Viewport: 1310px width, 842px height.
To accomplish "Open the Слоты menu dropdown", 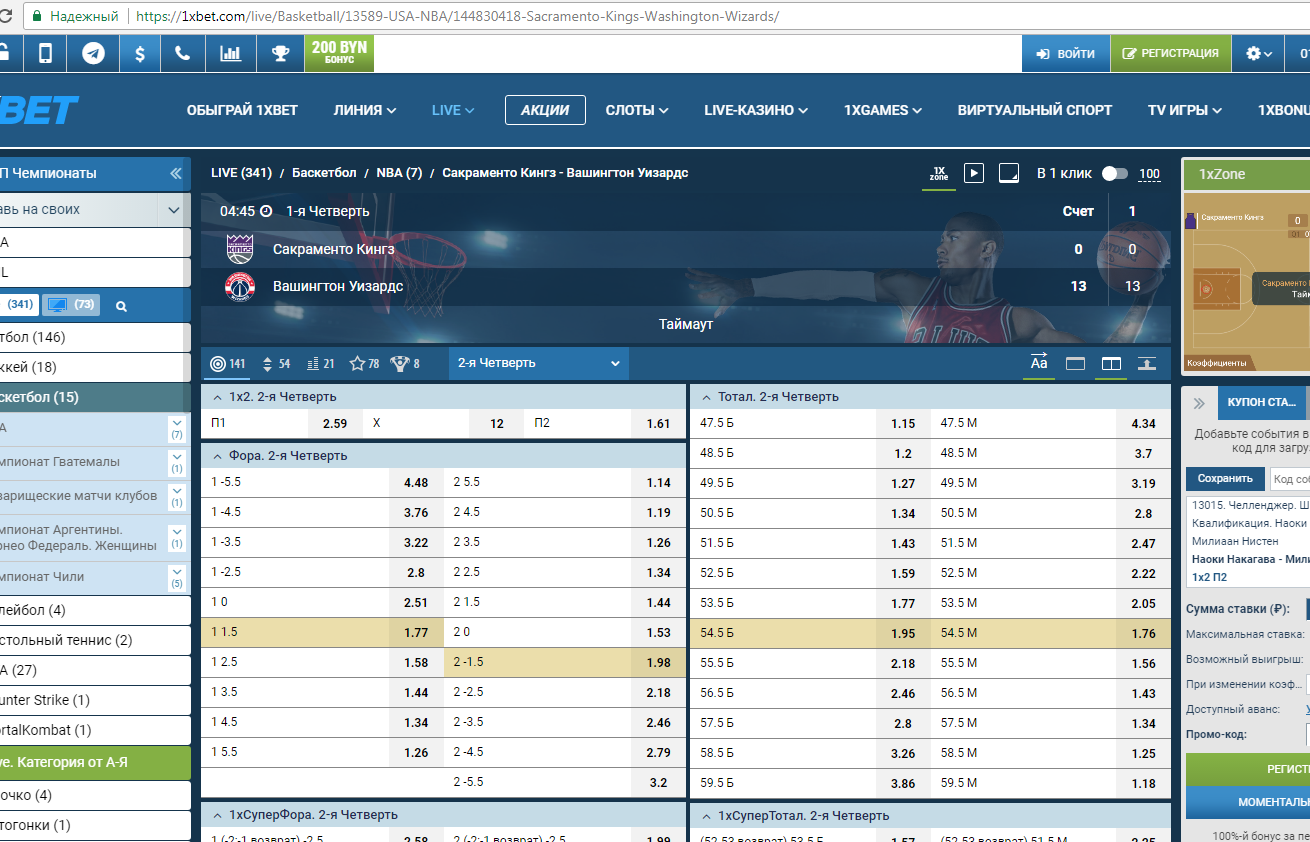I will (637, 110).
